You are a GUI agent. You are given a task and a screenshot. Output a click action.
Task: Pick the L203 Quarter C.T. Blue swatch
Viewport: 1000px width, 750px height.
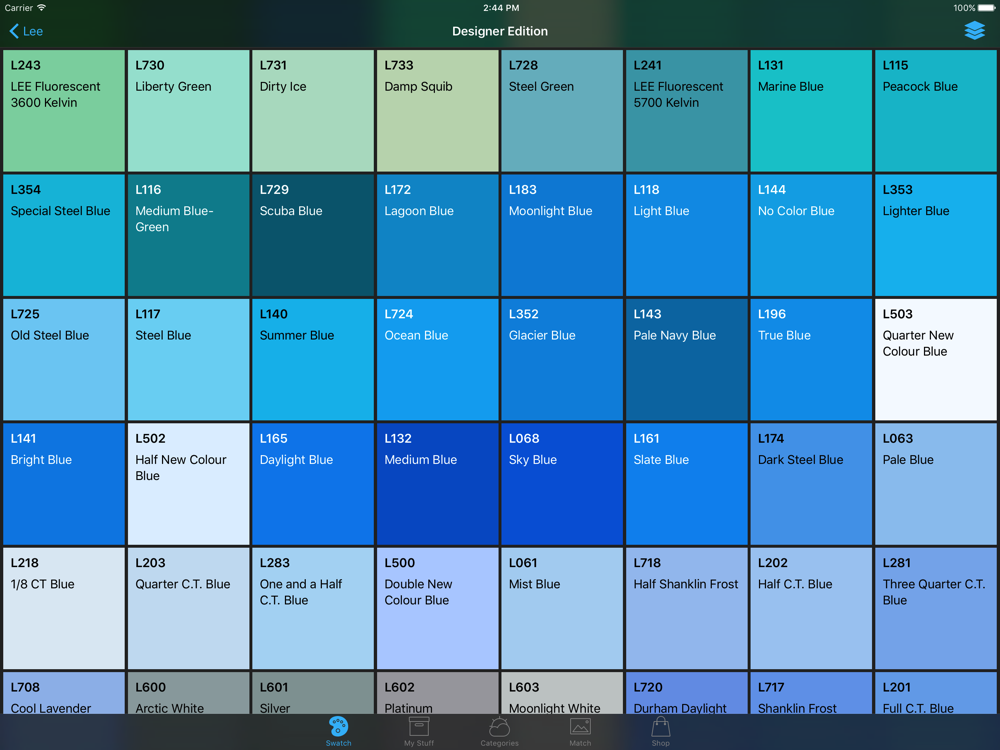[188, 608]
